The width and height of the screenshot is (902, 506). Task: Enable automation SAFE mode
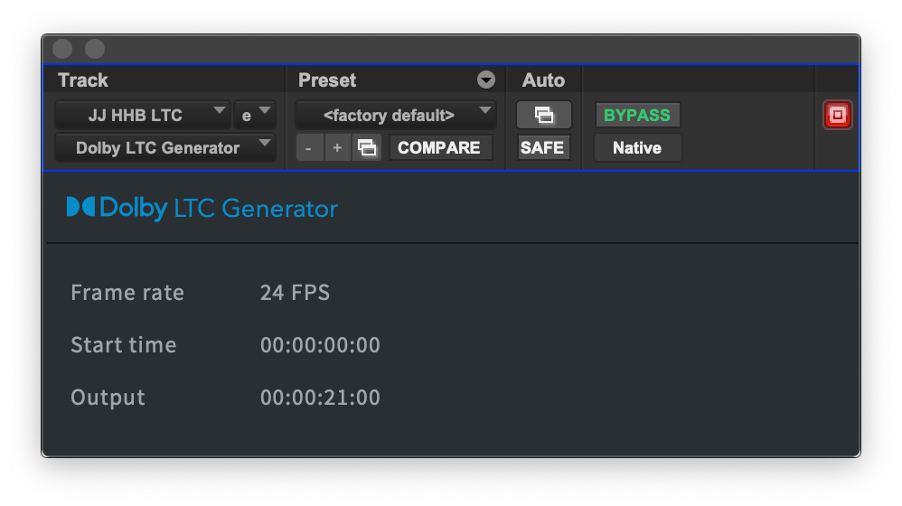point(543,148)
